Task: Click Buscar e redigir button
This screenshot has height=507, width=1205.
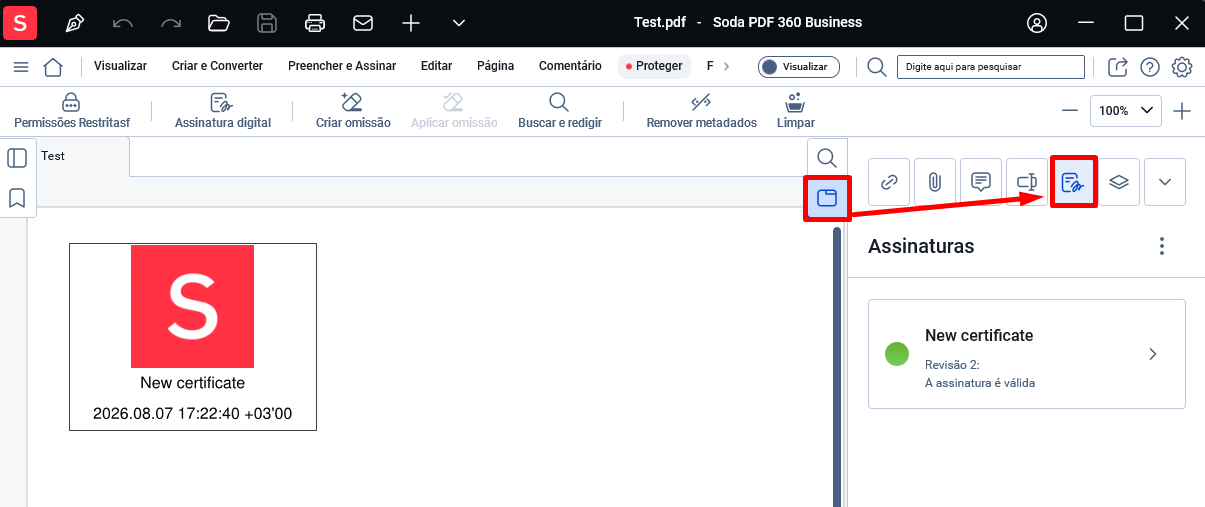Action: click(x=560, y=111)
